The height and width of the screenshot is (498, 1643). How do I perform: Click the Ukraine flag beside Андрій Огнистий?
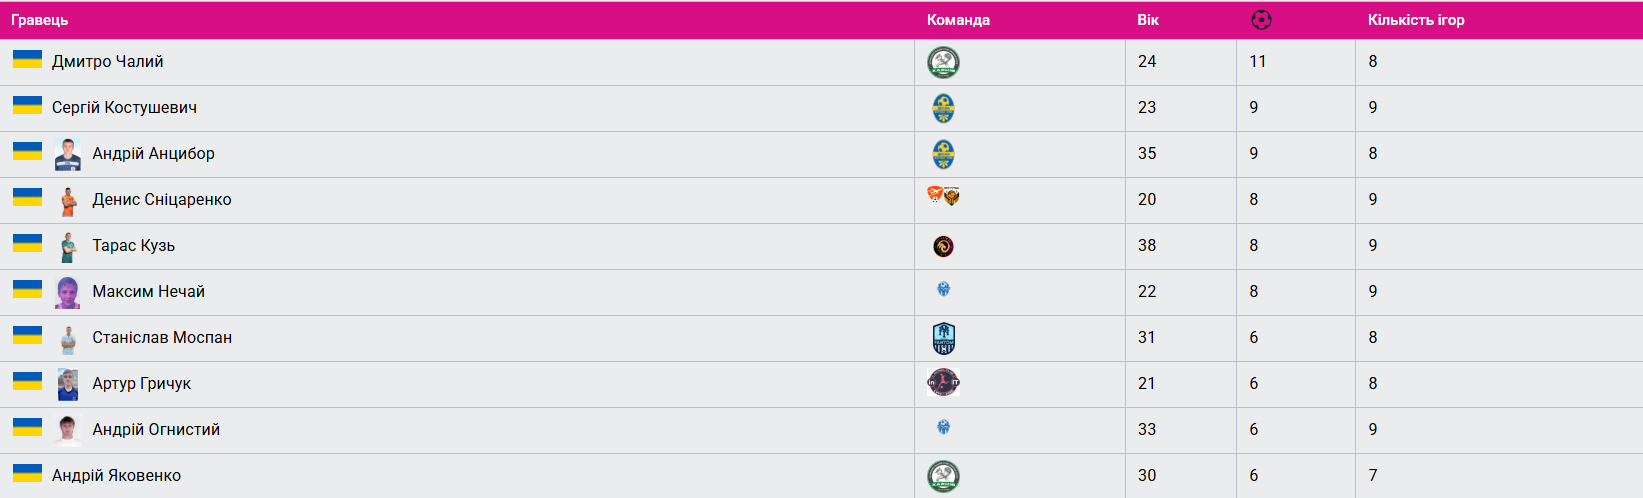pyautogui.click(x=27, y=427)
